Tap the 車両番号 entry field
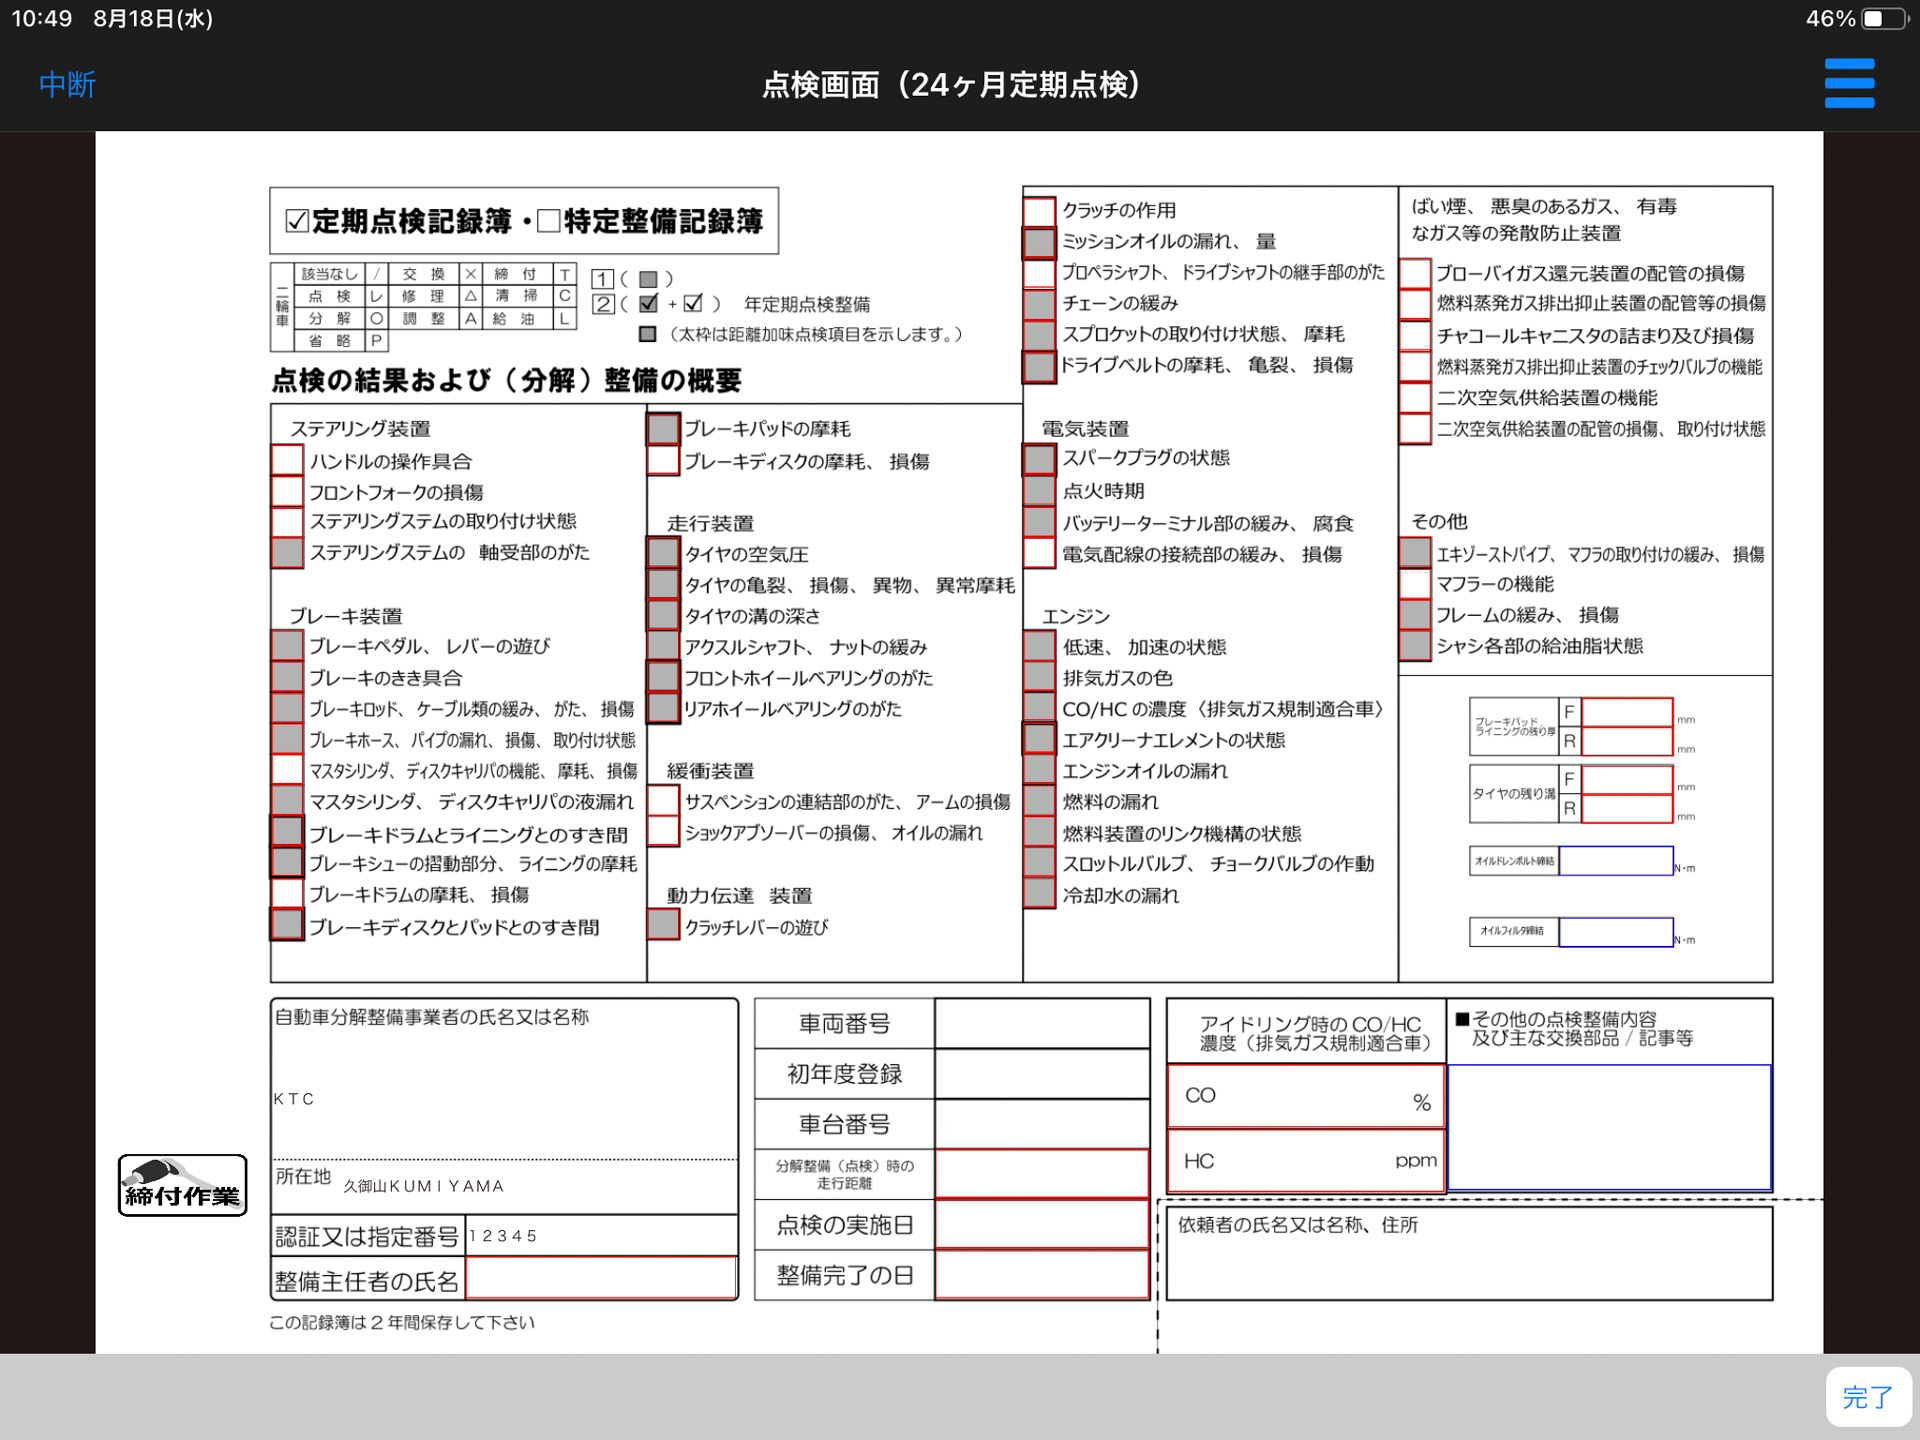 [1042, 1022]
